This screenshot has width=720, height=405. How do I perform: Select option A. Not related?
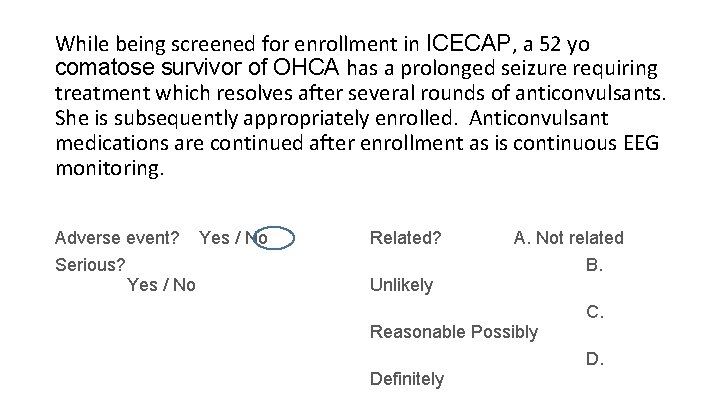(x=568, y=238)
